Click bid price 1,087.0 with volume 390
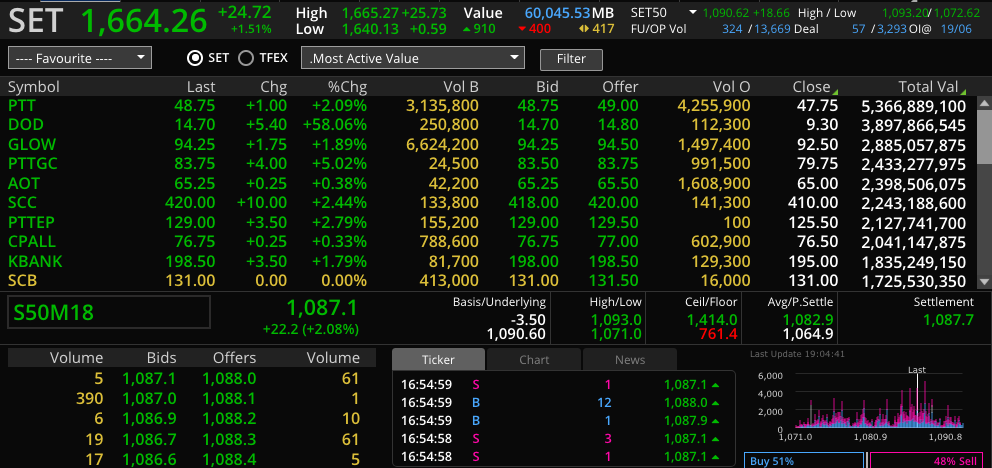This screenshot has width=992, height=468. point(149,399)
